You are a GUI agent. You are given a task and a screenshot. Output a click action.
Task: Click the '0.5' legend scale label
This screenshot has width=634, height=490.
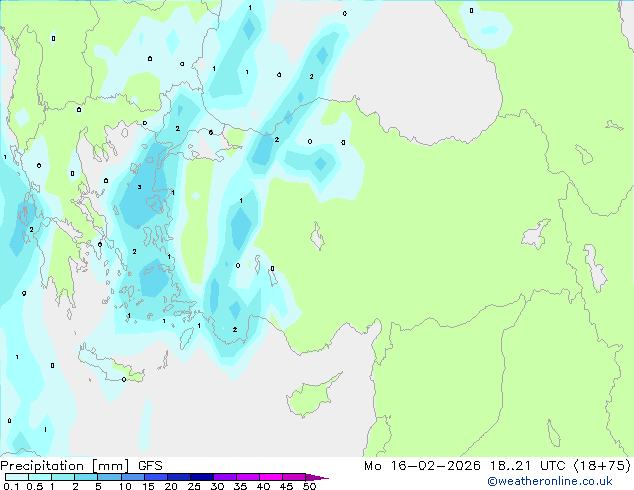tap(35, 486)
